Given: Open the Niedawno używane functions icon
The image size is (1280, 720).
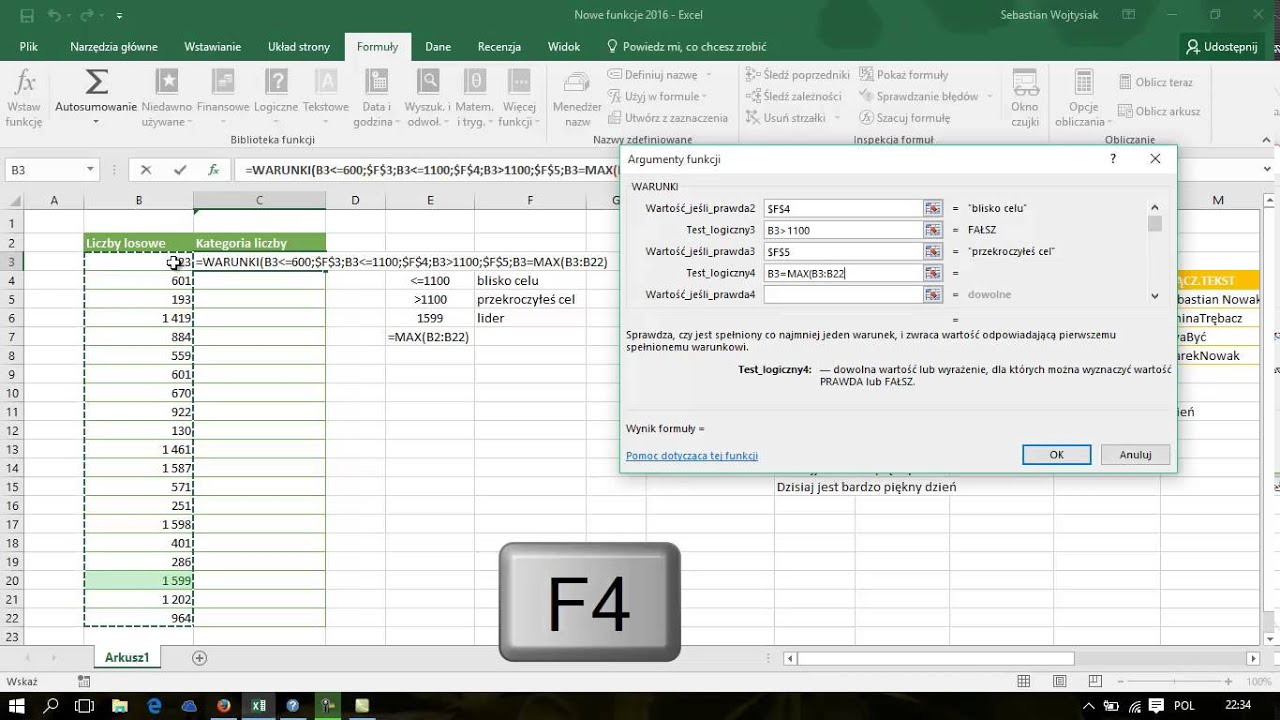Looking at the screenshot, I should tap(167, 82).
